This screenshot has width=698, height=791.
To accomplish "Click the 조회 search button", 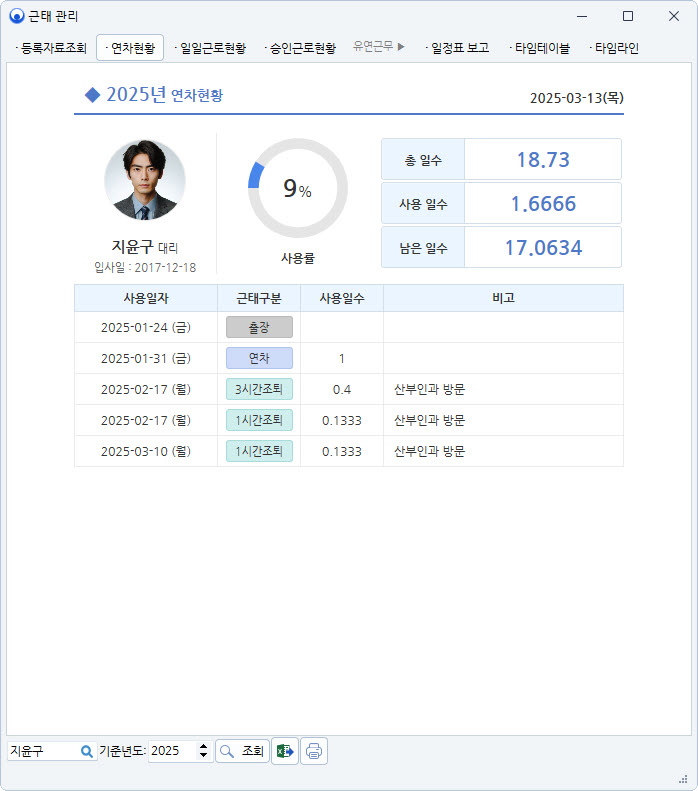I will (242, 751).
